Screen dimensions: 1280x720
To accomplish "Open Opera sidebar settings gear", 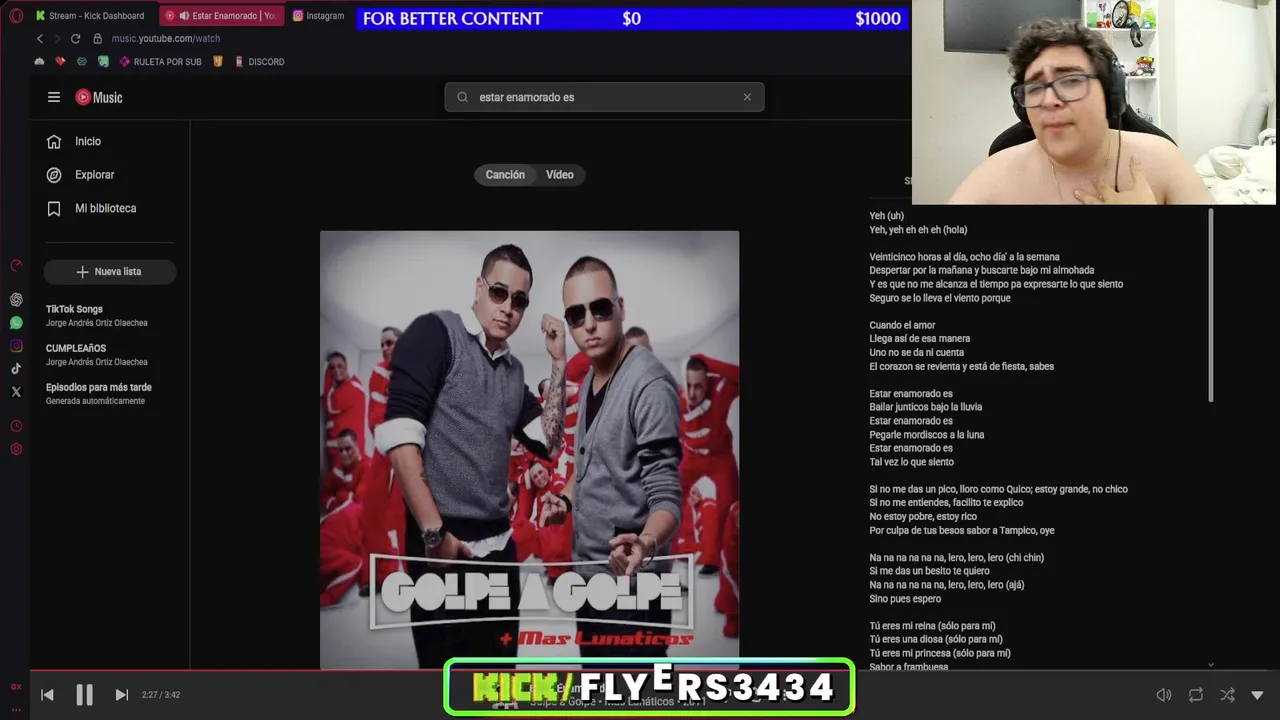I will [16, 449].
